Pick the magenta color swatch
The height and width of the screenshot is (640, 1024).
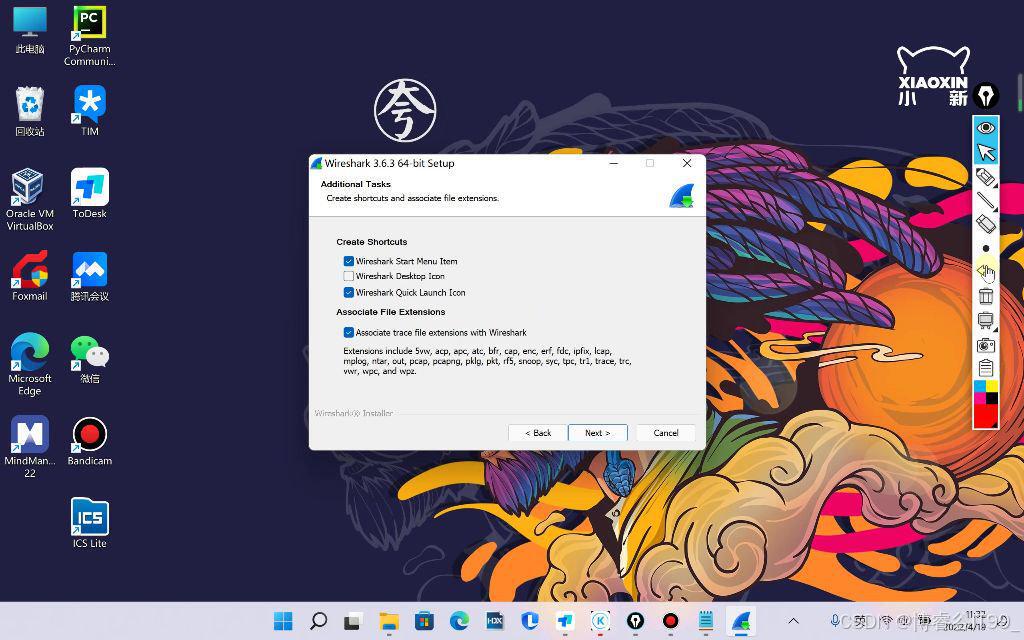(980, 398)
